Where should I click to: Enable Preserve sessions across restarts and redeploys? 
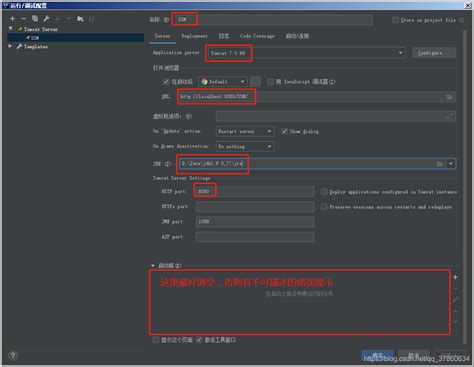[324, 207]
